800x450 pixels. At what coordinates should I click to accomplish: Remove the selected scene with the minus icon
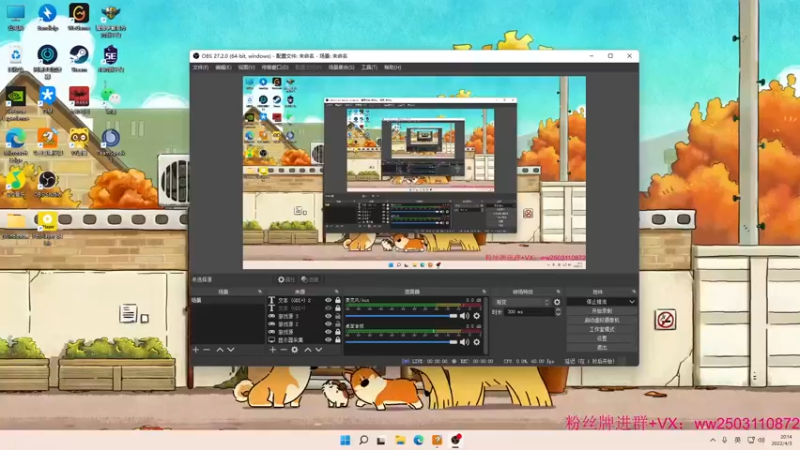tap(207, 350)
